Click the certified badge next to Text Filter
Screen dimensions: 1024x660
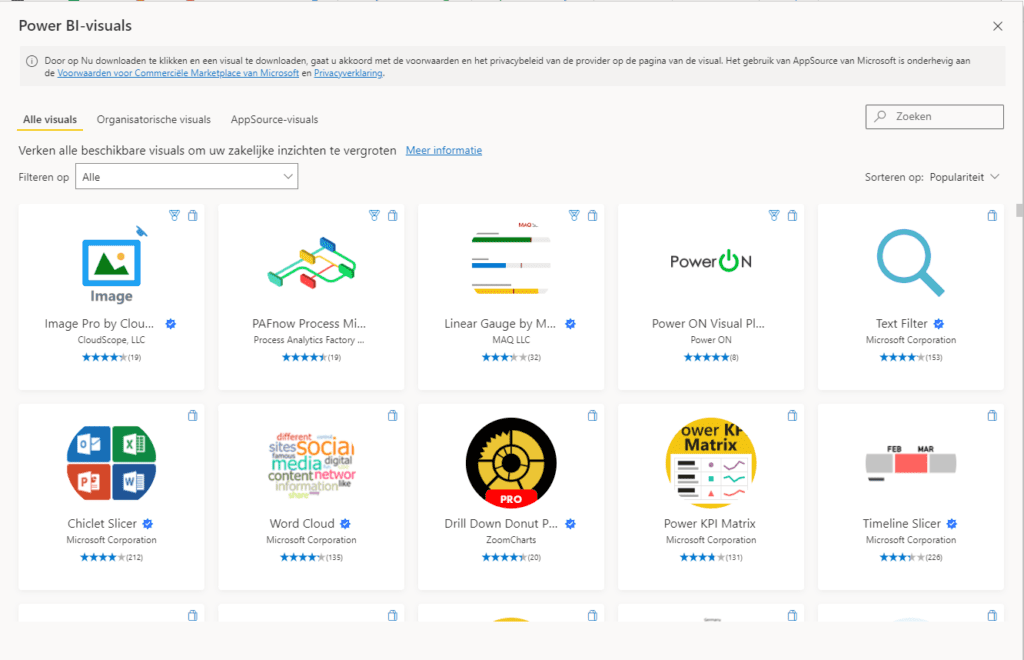938,324
